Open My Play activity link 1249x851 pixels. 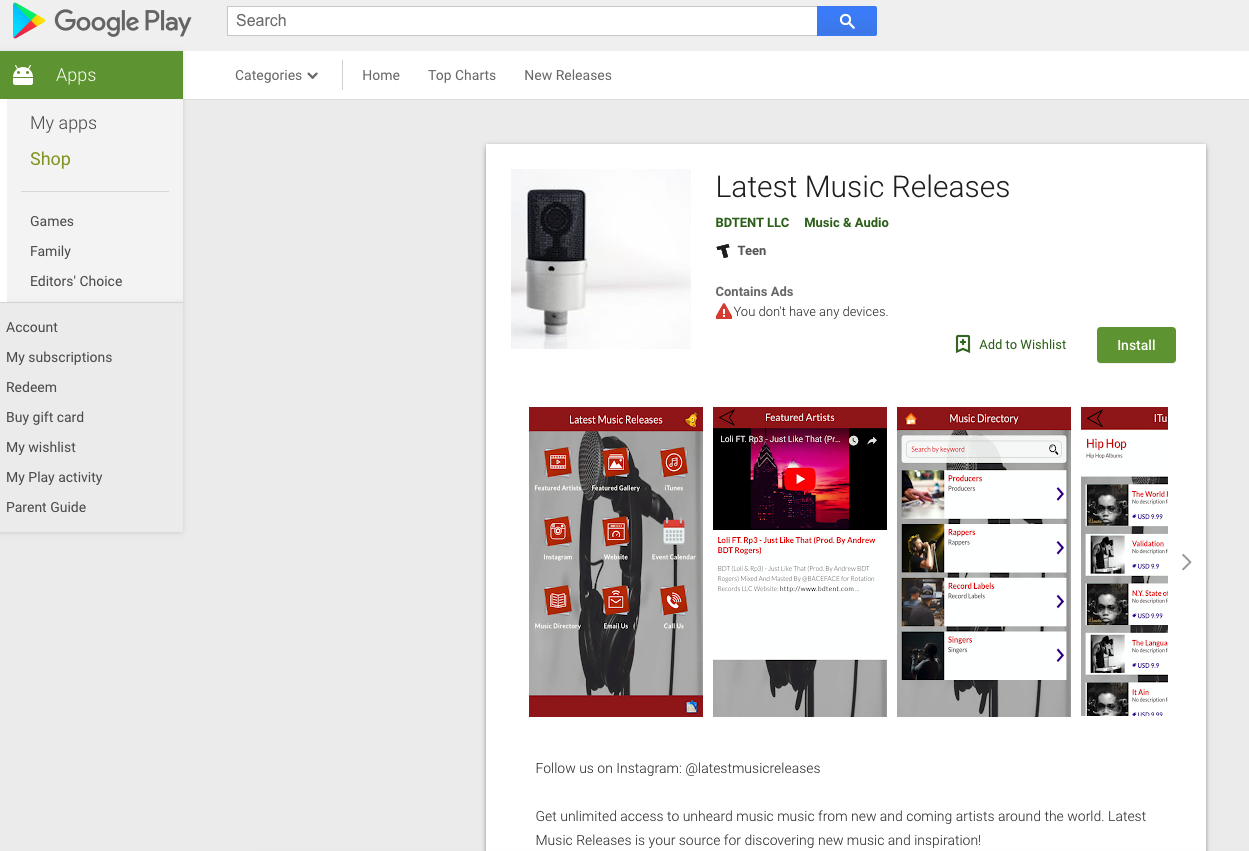[x=54, y=477]
